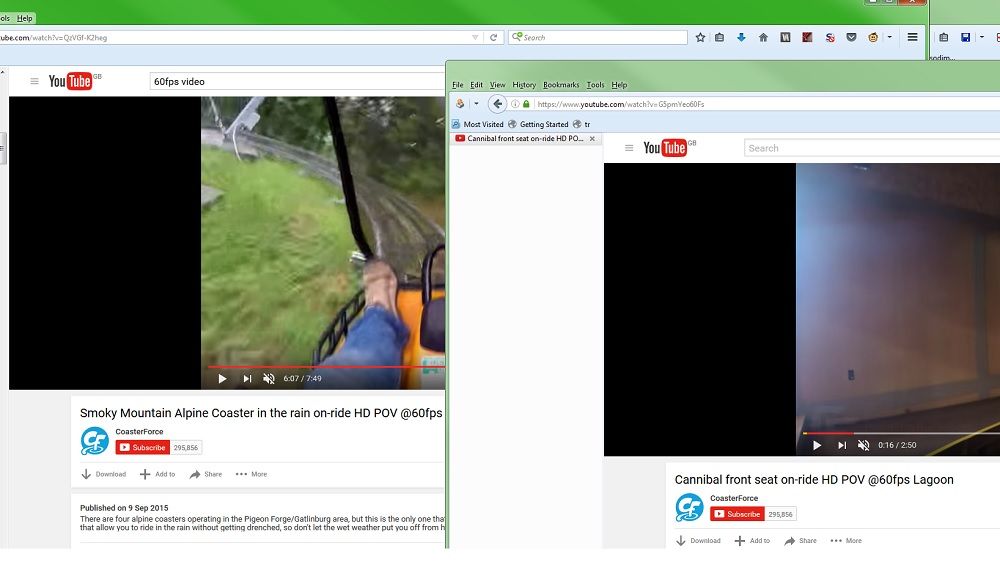
Task: Open the dropdown arrow next to the monkey icon
Action: [890, 38]
